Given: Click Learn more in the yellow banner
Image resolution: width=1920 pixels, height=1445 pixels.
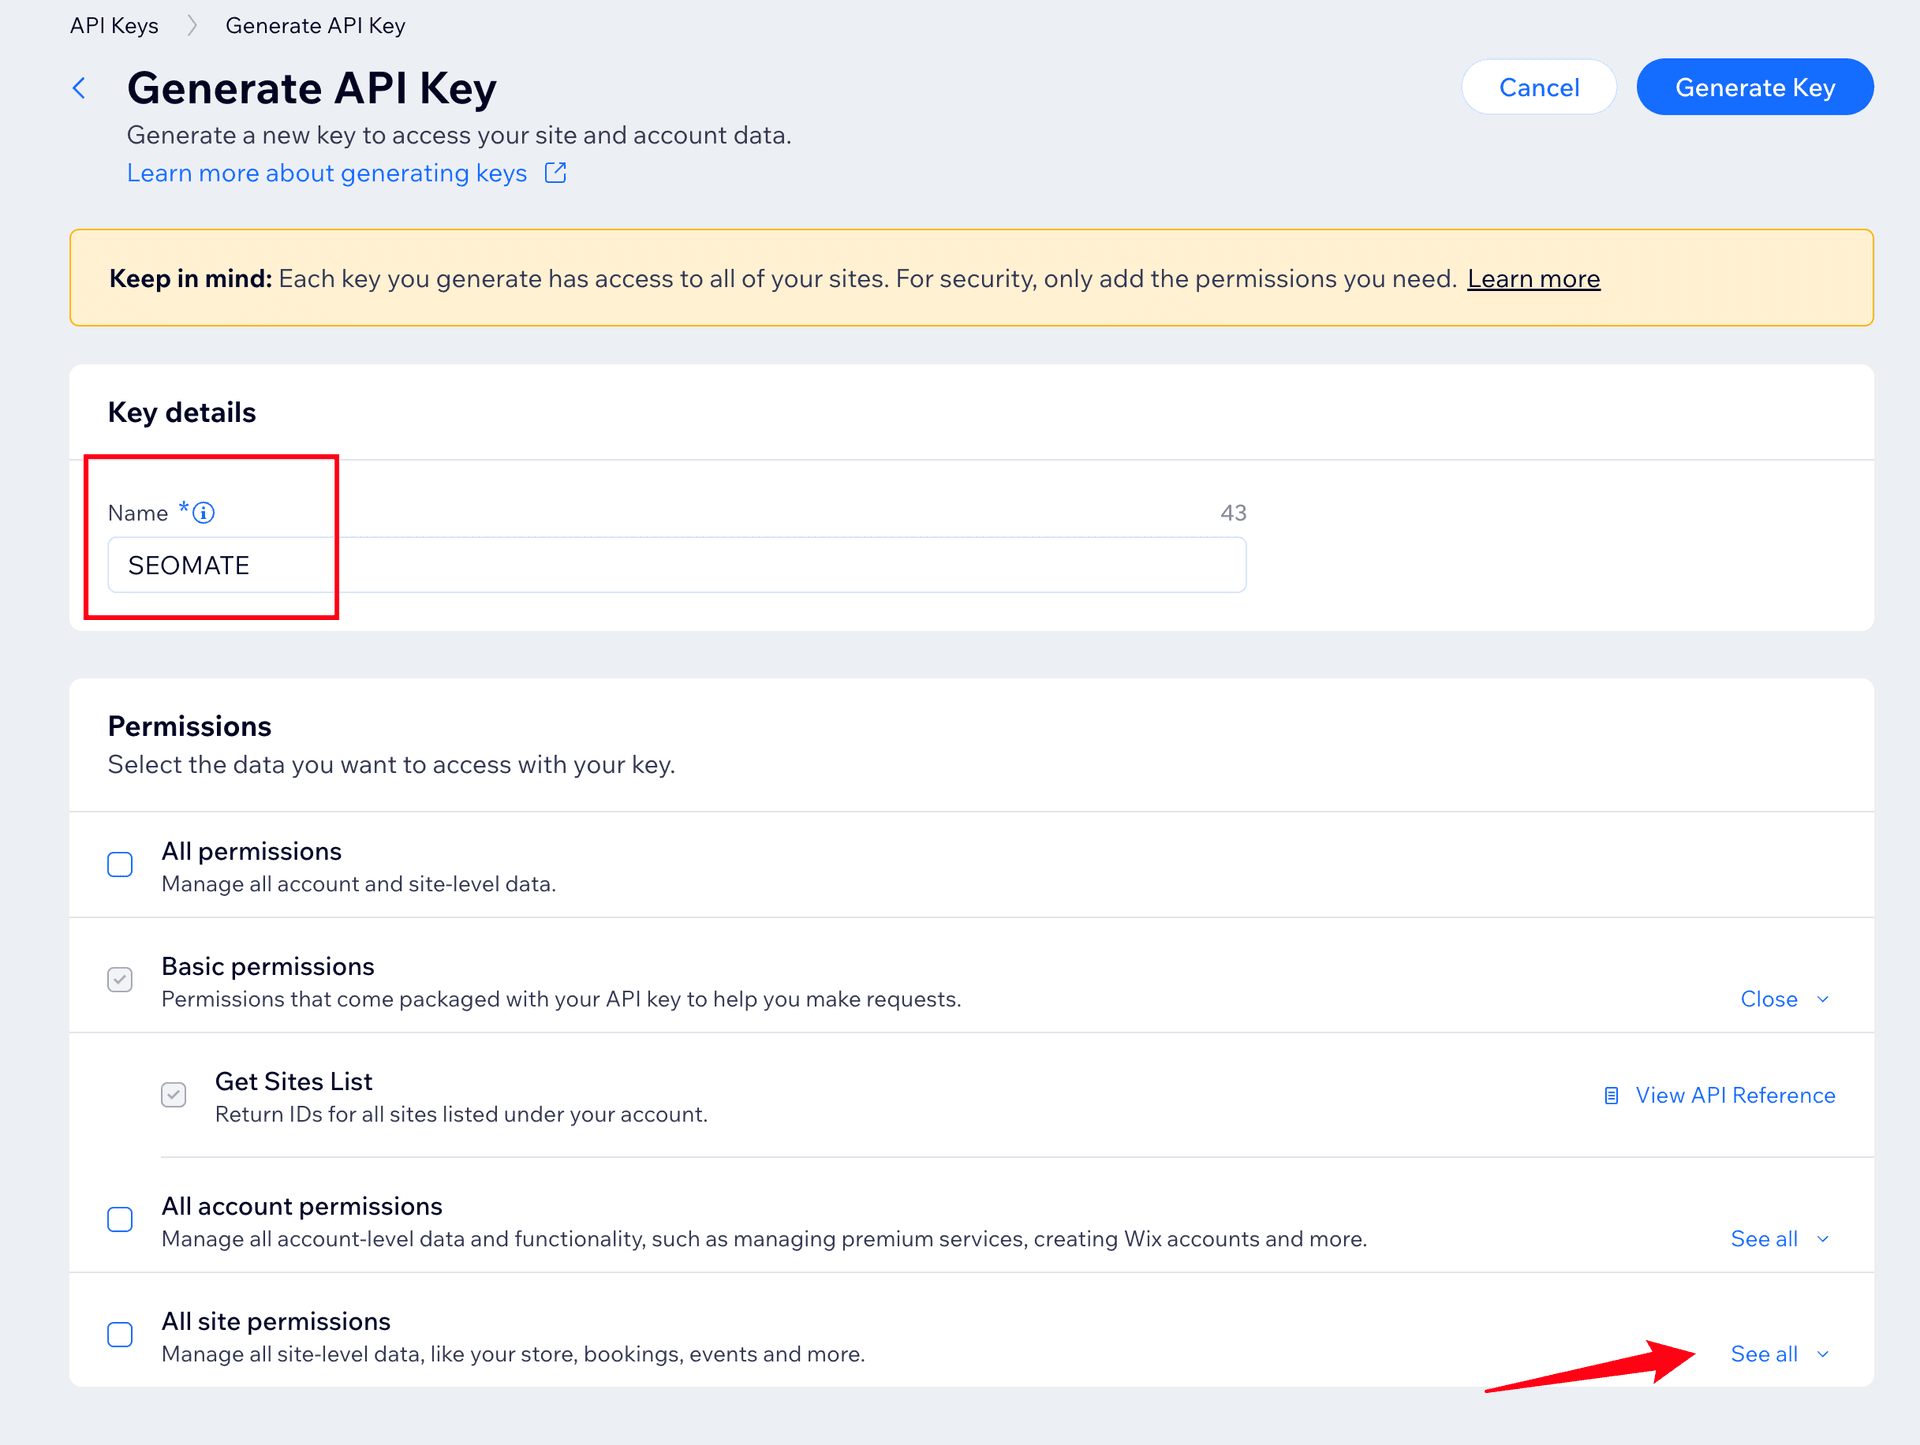Looking at the screenshot, I should (x=1533, y=278).
